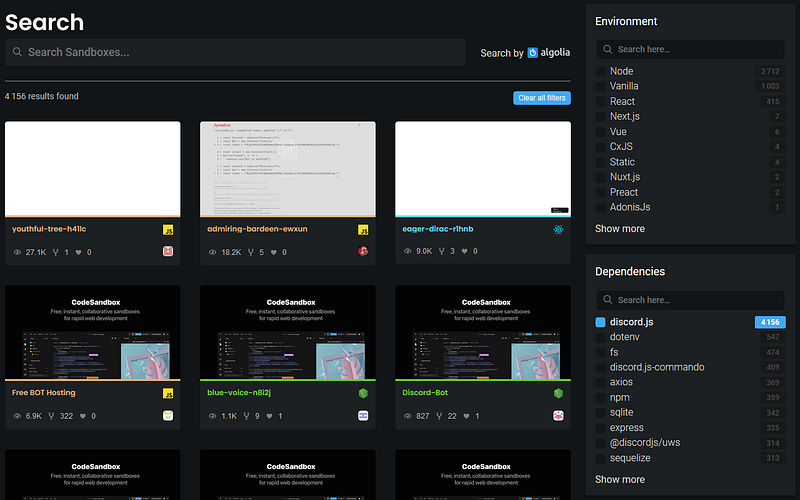Image resolution: width=800 pixels, height=500 pixels.
Task: Click the magnifier icon in the Search Sandboxes field
Action: [17, 52]
